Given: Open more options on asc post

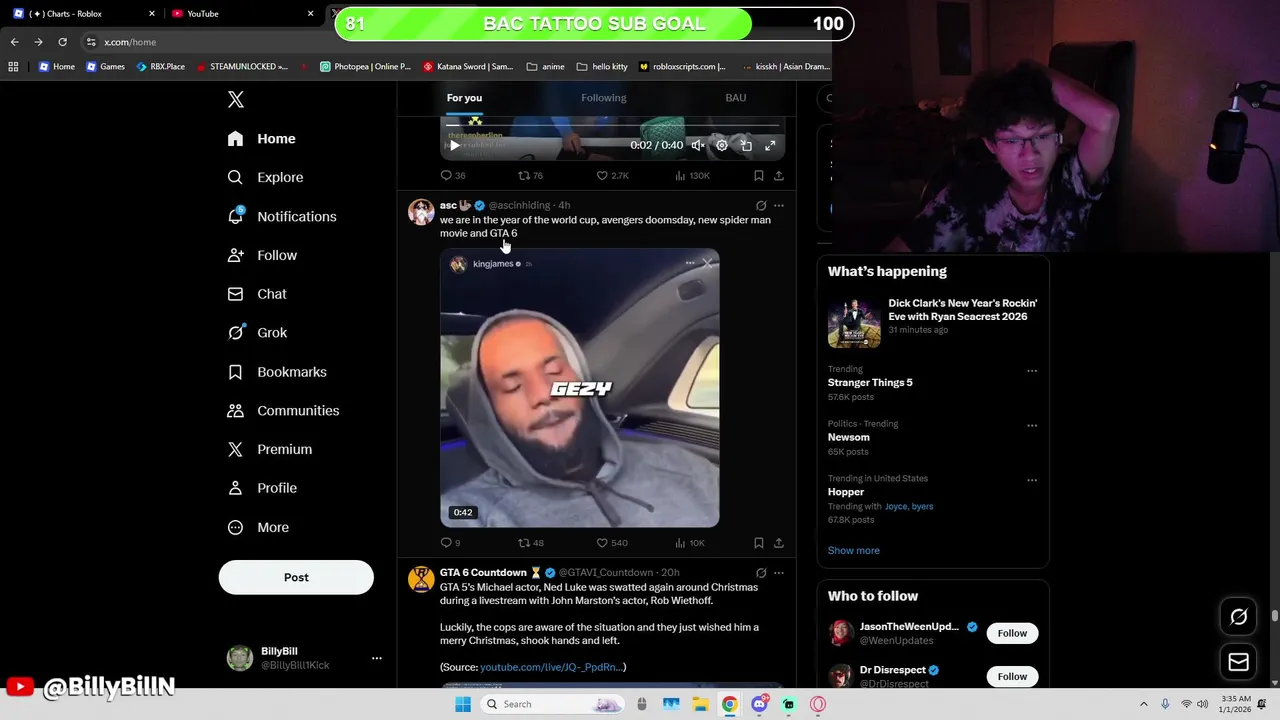Looking at the screenshot, I should tap(779, 205).
